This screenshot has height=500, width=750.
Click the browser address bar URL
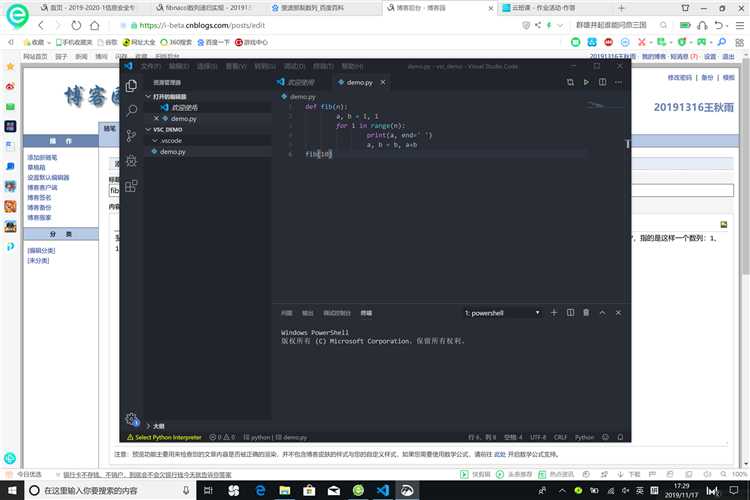click(x=202, y=25)
